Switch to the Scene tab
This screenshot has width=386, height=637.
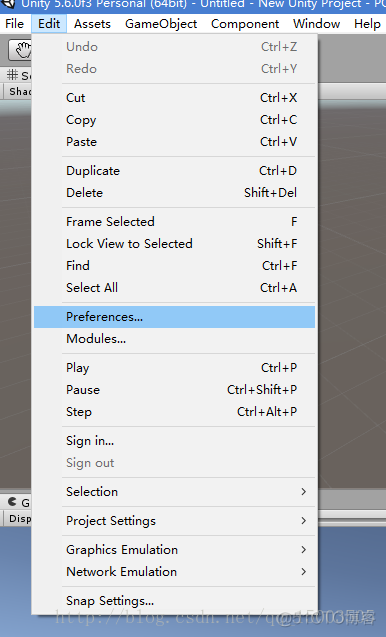tap(18, 75)
